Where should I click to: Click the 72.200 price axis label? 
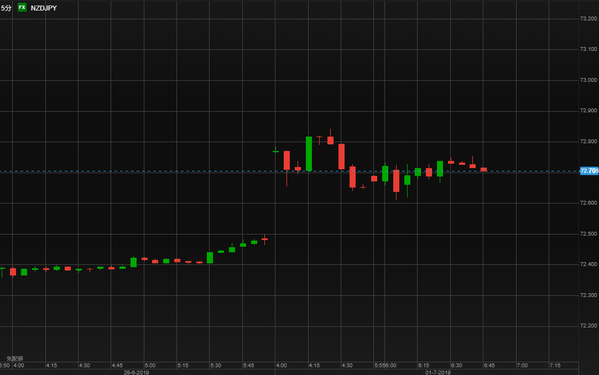click(x=588, y=326)
